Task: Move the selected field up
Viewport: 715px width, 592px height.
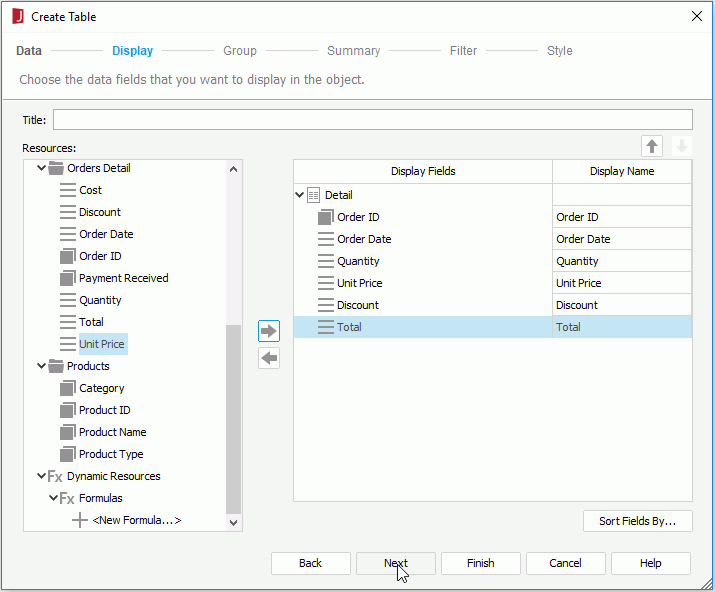Action: 652,146
